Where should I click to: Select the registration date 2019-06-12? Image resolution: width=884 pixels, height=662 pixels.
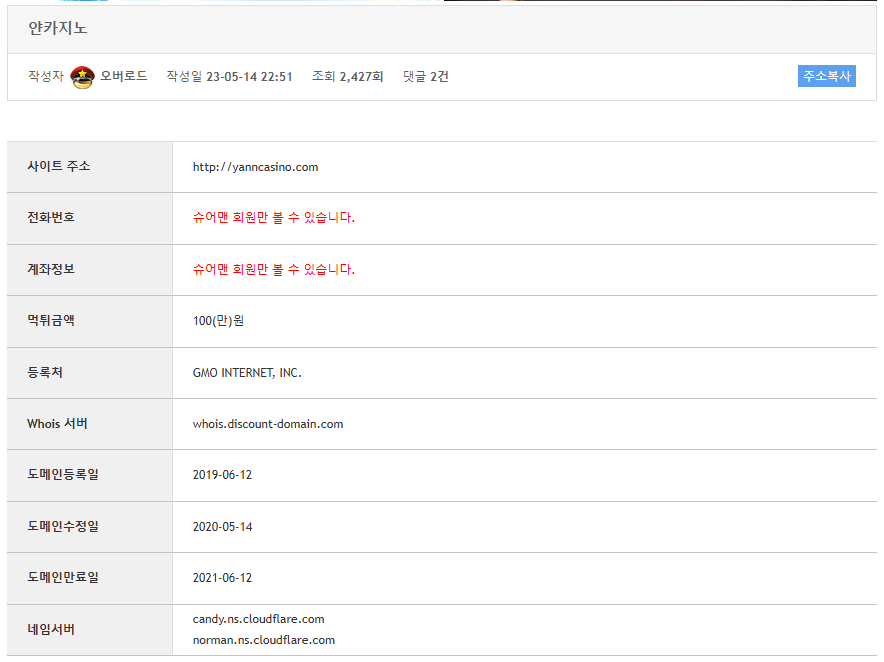click(x=222, y=475)
